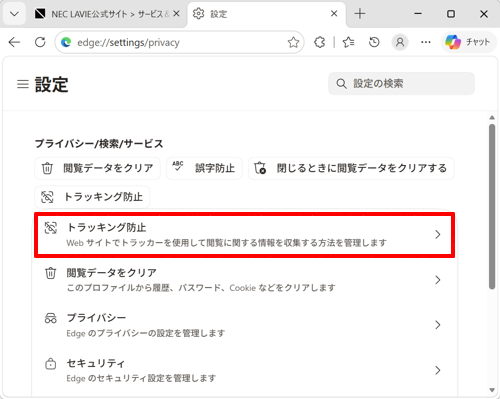Toggle the 設定 hamburger menu icon
500x399 pixels.
click(x=23, y=84)
